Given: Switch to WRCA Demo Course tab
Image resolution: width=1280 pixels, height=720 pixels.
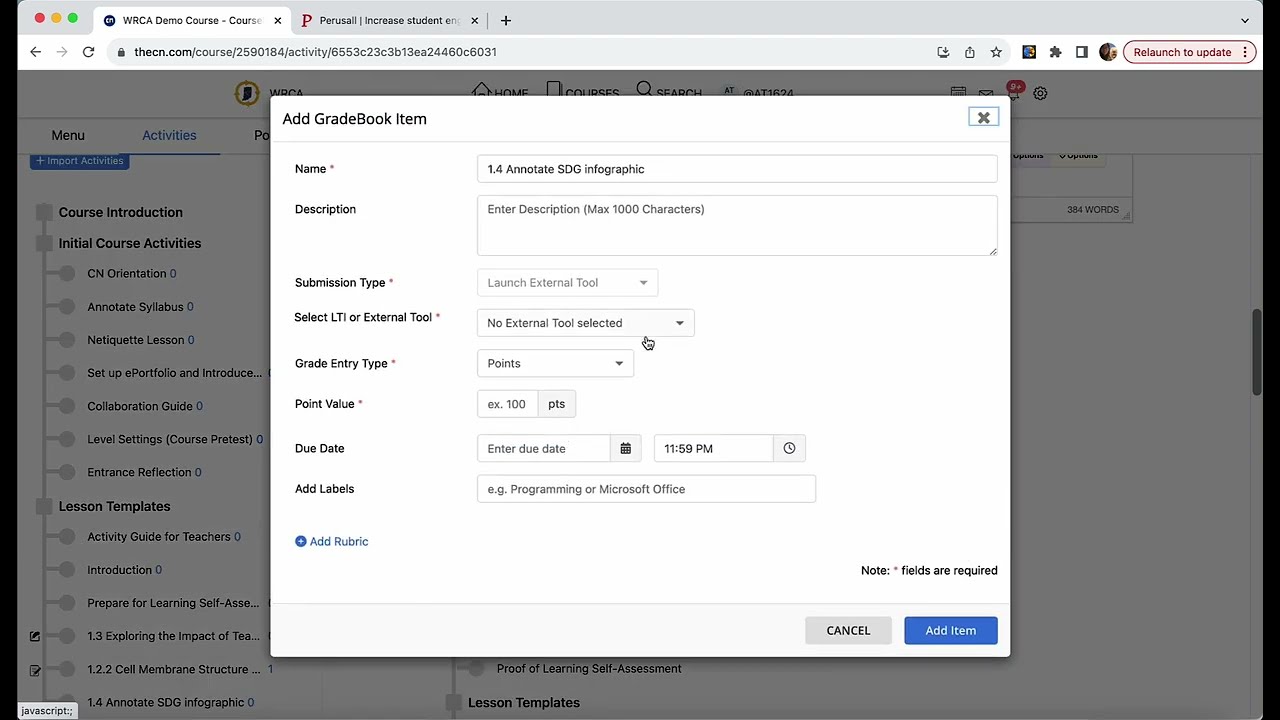Looking at the screenshot, I should coord(193,20).
